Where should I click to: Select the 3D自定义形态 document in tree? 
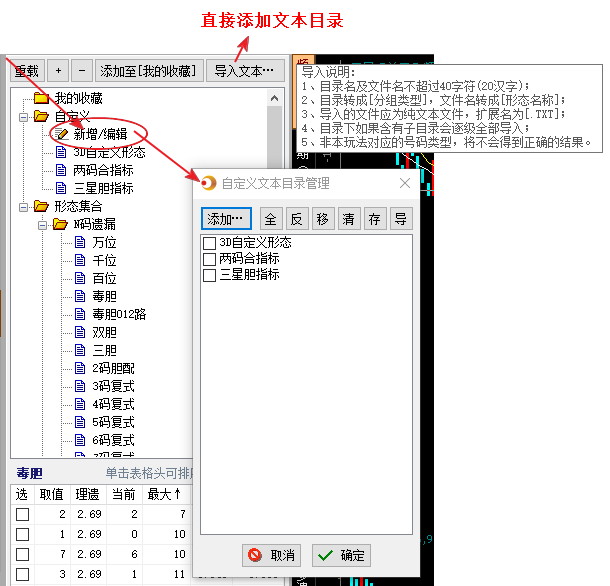[108, 152]
